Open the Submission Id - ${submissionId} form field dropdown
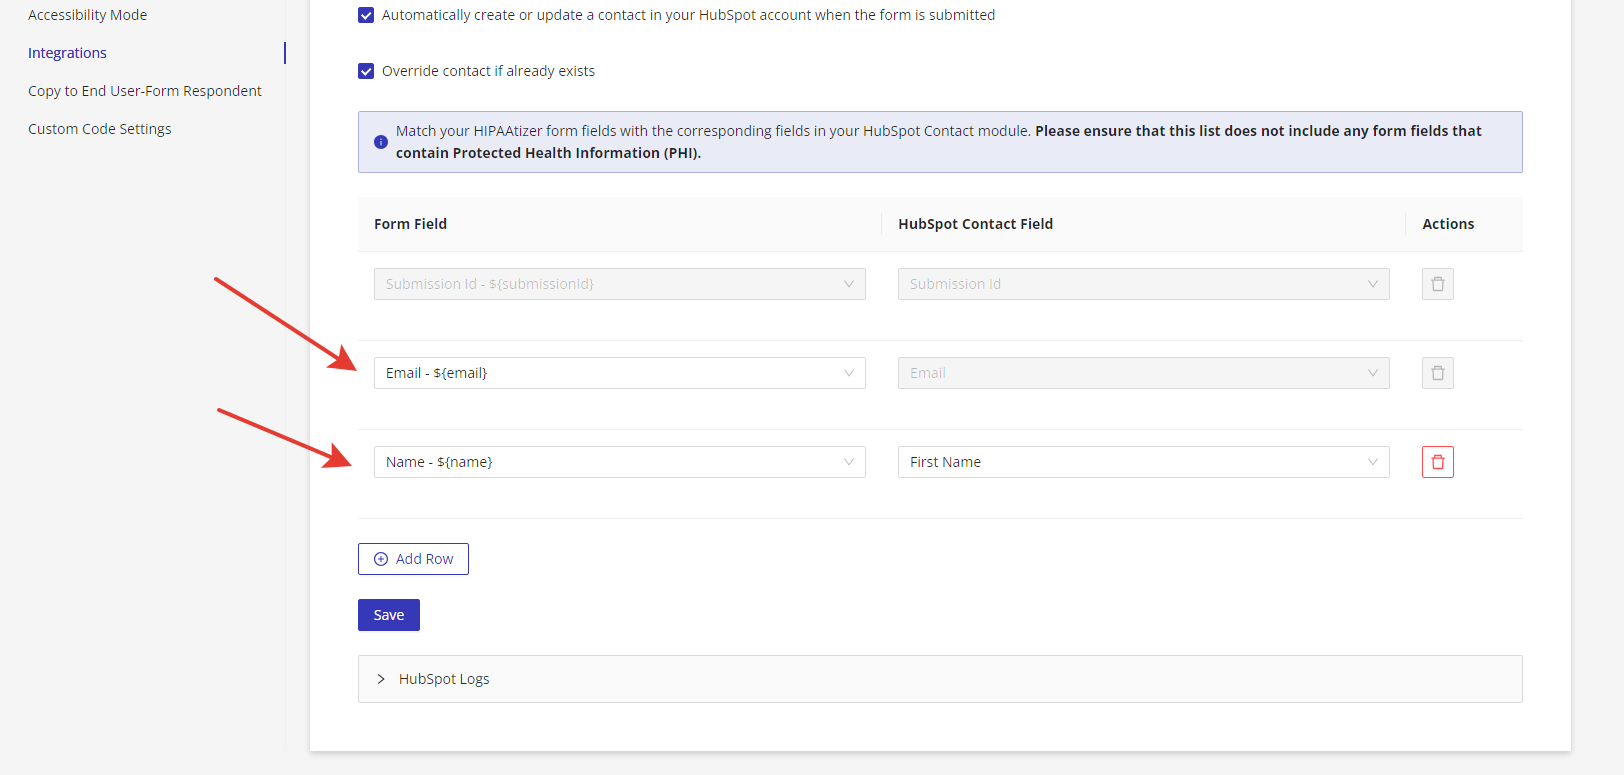Viewport: 1624px width, 775px height. (619, 284)
